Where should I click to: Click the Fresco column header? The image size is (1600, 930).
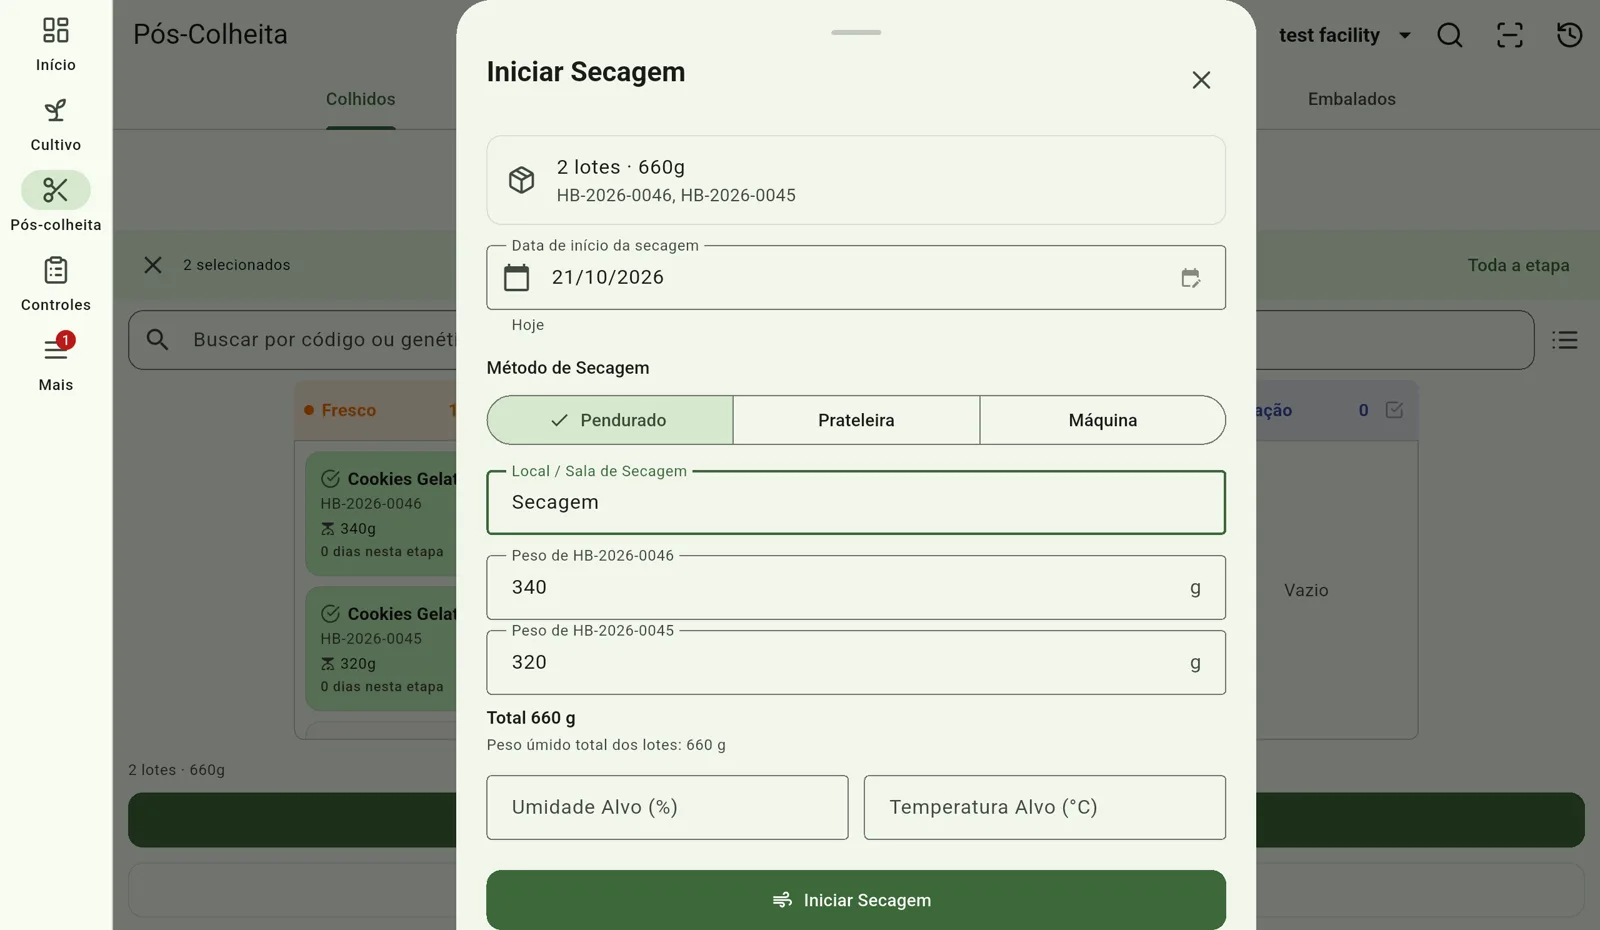tap(376, 410)
